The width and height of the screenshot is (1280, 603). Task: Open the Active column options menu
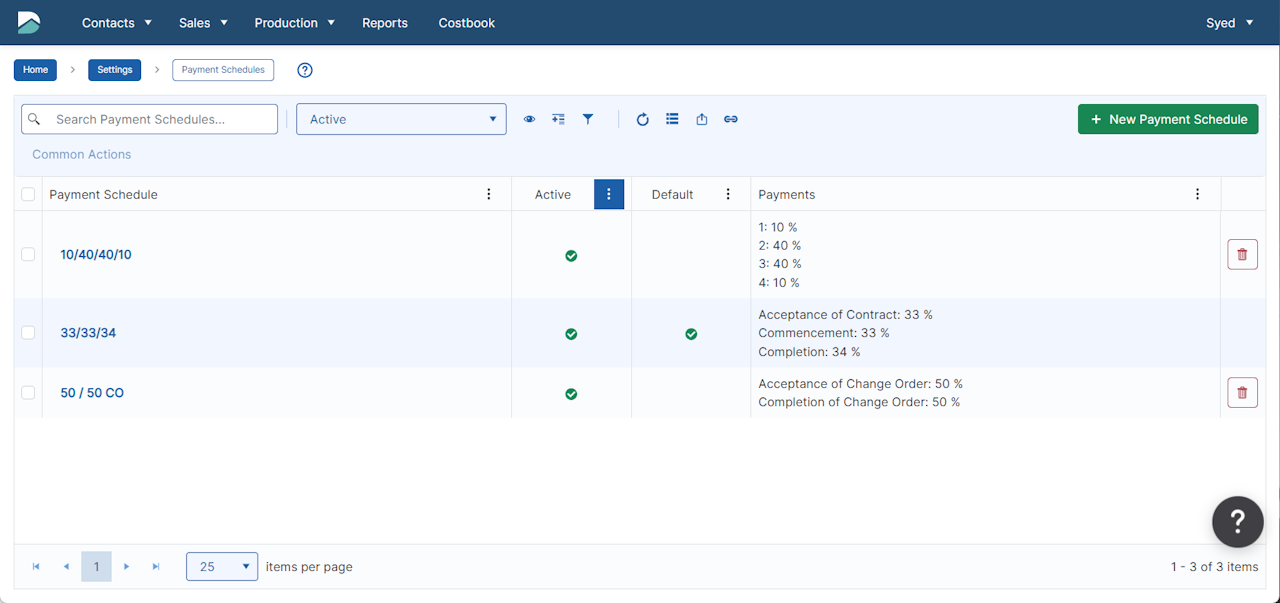(x=609, y=195)
